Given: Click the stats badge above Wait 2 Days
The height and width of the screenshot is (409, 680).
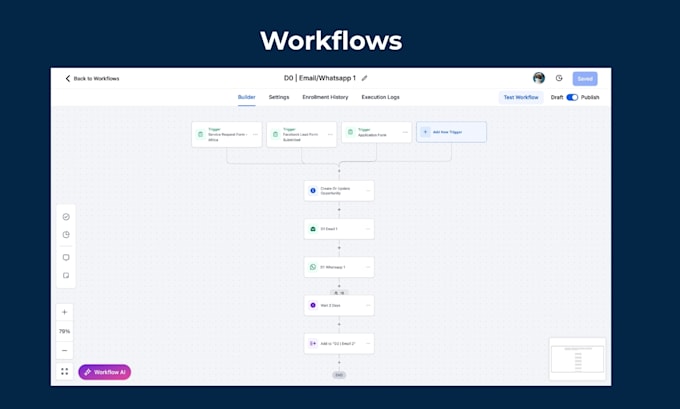Looking at the screenshot, I should (339, 293).
